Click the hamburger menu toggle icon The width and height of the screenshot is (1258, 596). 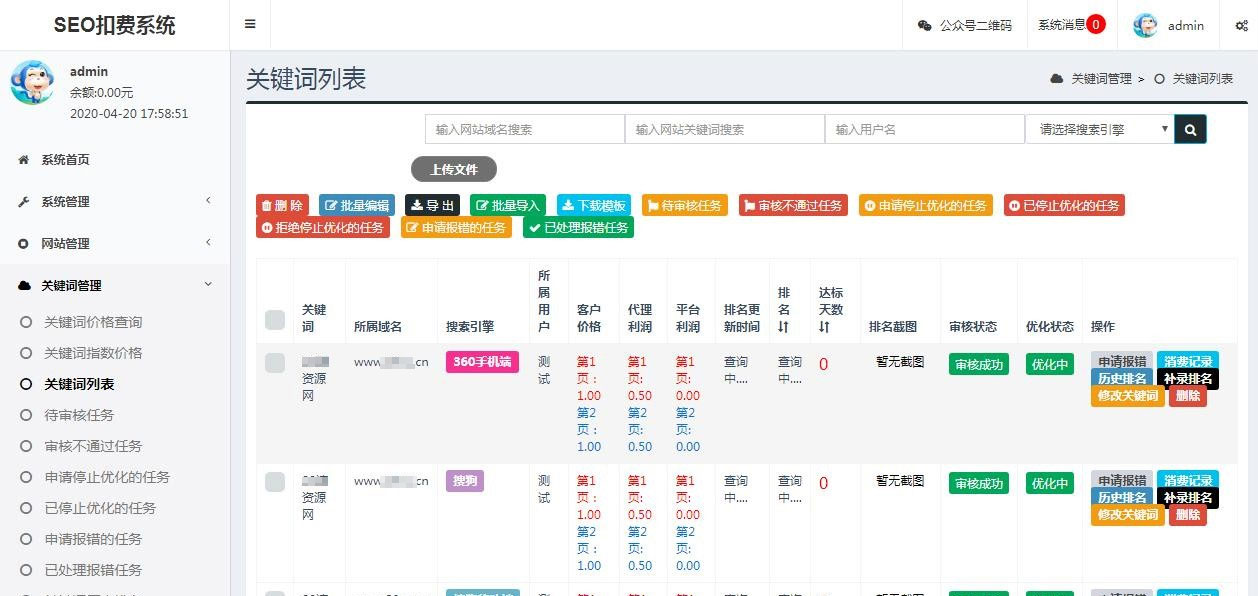tap(250, 24)
